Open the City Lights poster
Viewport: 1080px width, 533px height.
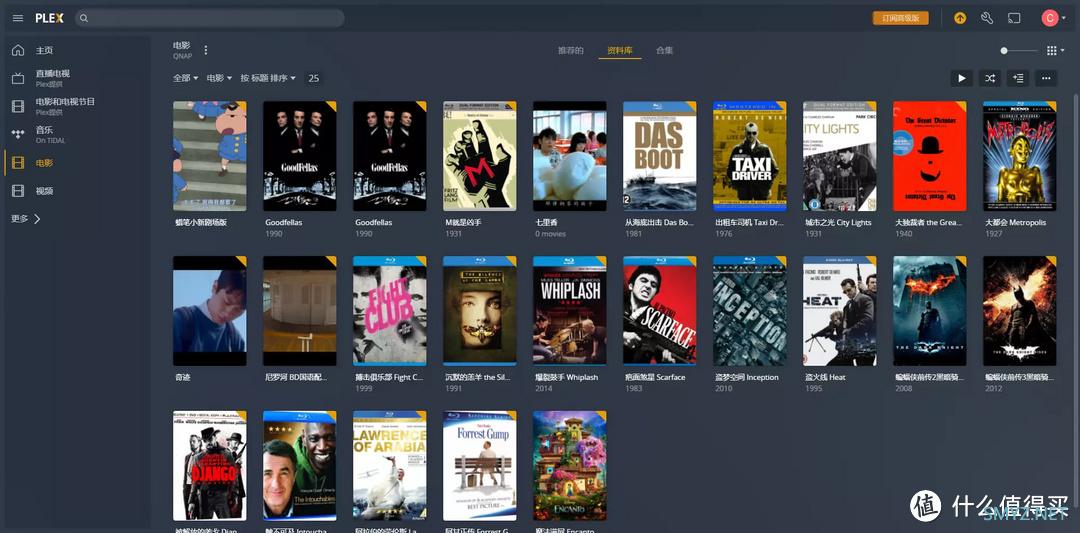click(x=840, y=156)
